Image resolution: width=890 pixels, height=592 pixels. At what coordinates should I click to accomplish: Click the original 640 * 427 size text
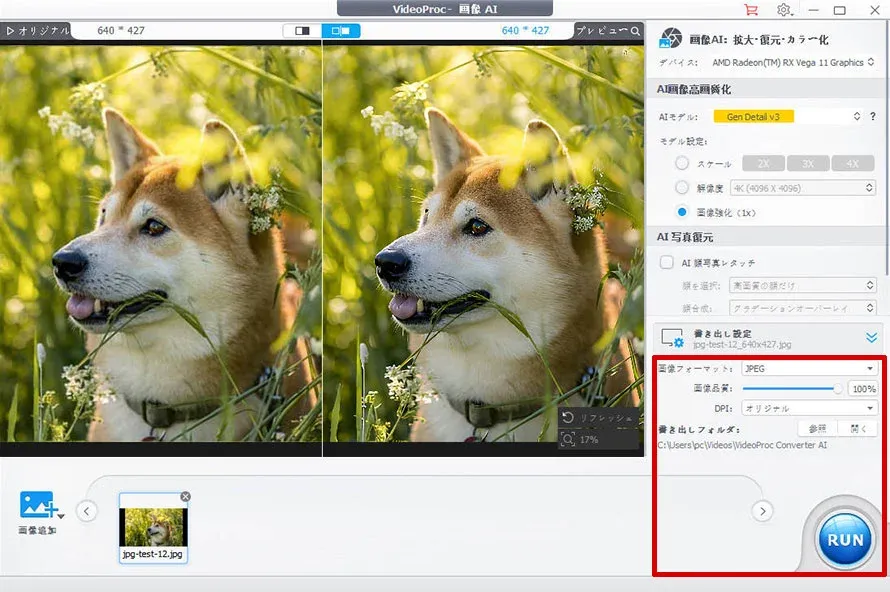coord(121,31)
